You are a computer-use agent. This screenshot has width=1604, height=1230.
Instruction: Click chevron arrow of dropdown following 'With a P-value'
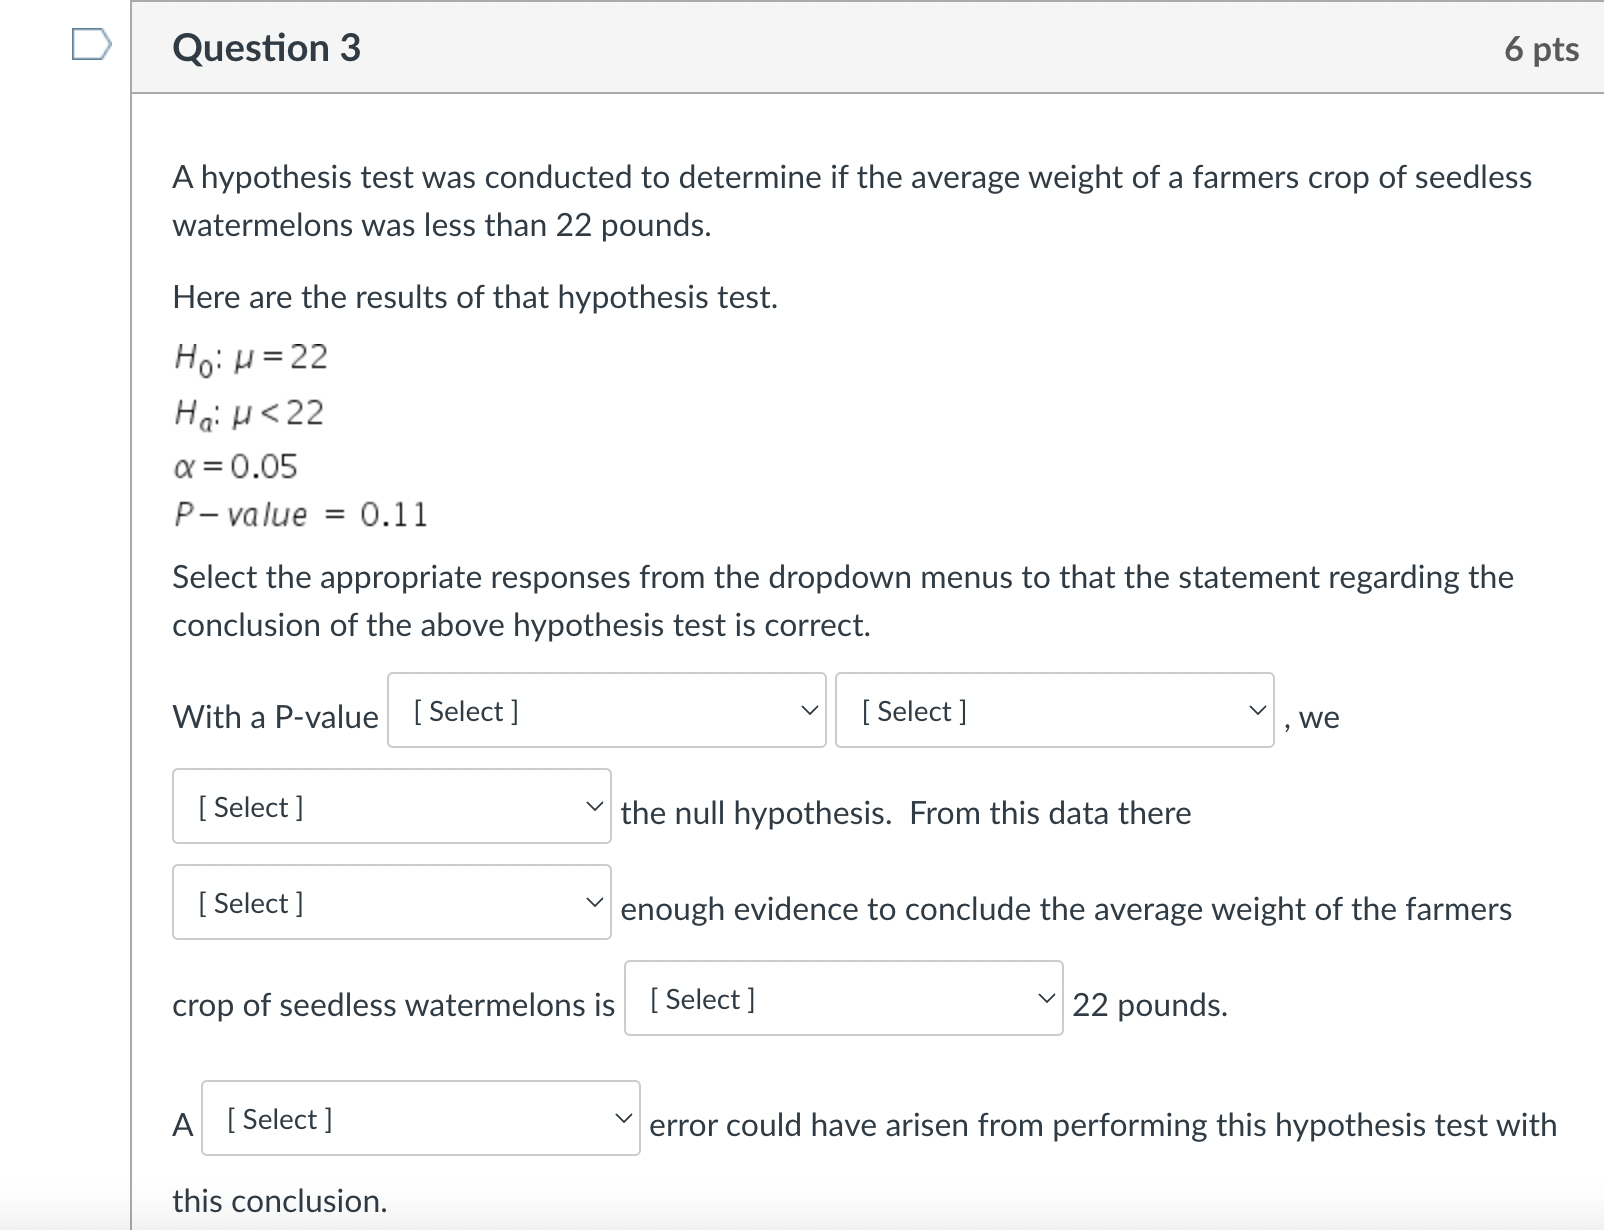809,711
